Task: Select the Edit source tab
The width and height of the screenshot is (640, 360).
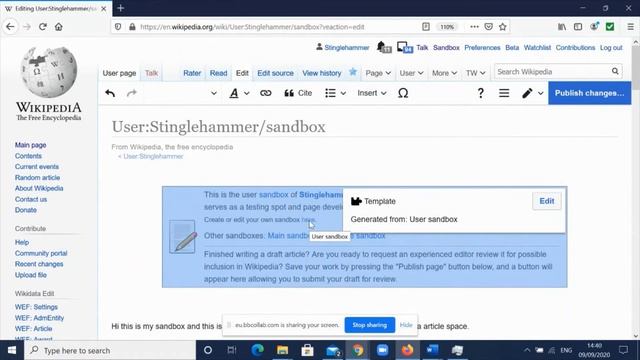Action: [x=275, y=73]
